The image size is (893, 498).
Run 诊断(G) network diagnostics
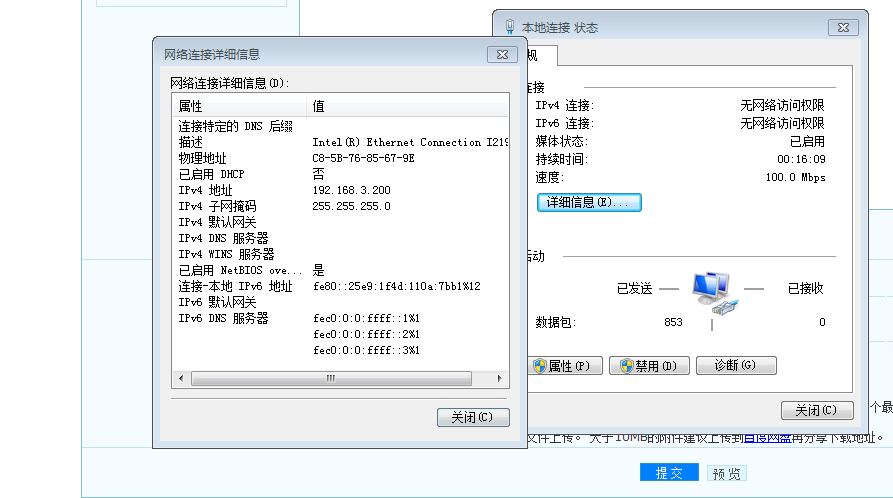736,366
